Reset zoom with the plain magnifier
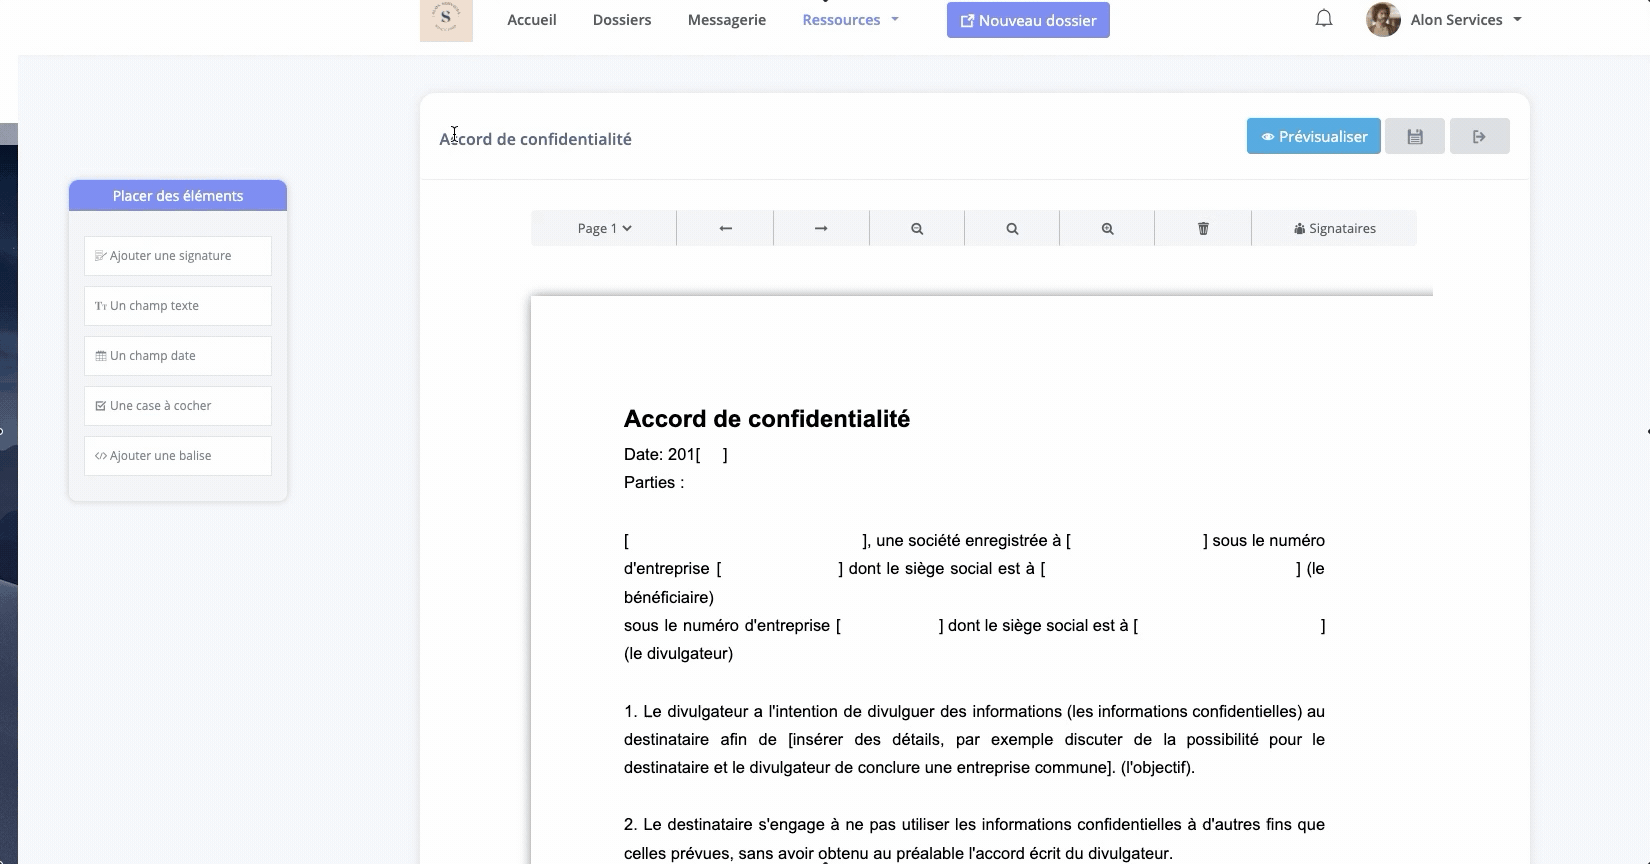Viewport: 1650px width, 864px height. 1012,228
